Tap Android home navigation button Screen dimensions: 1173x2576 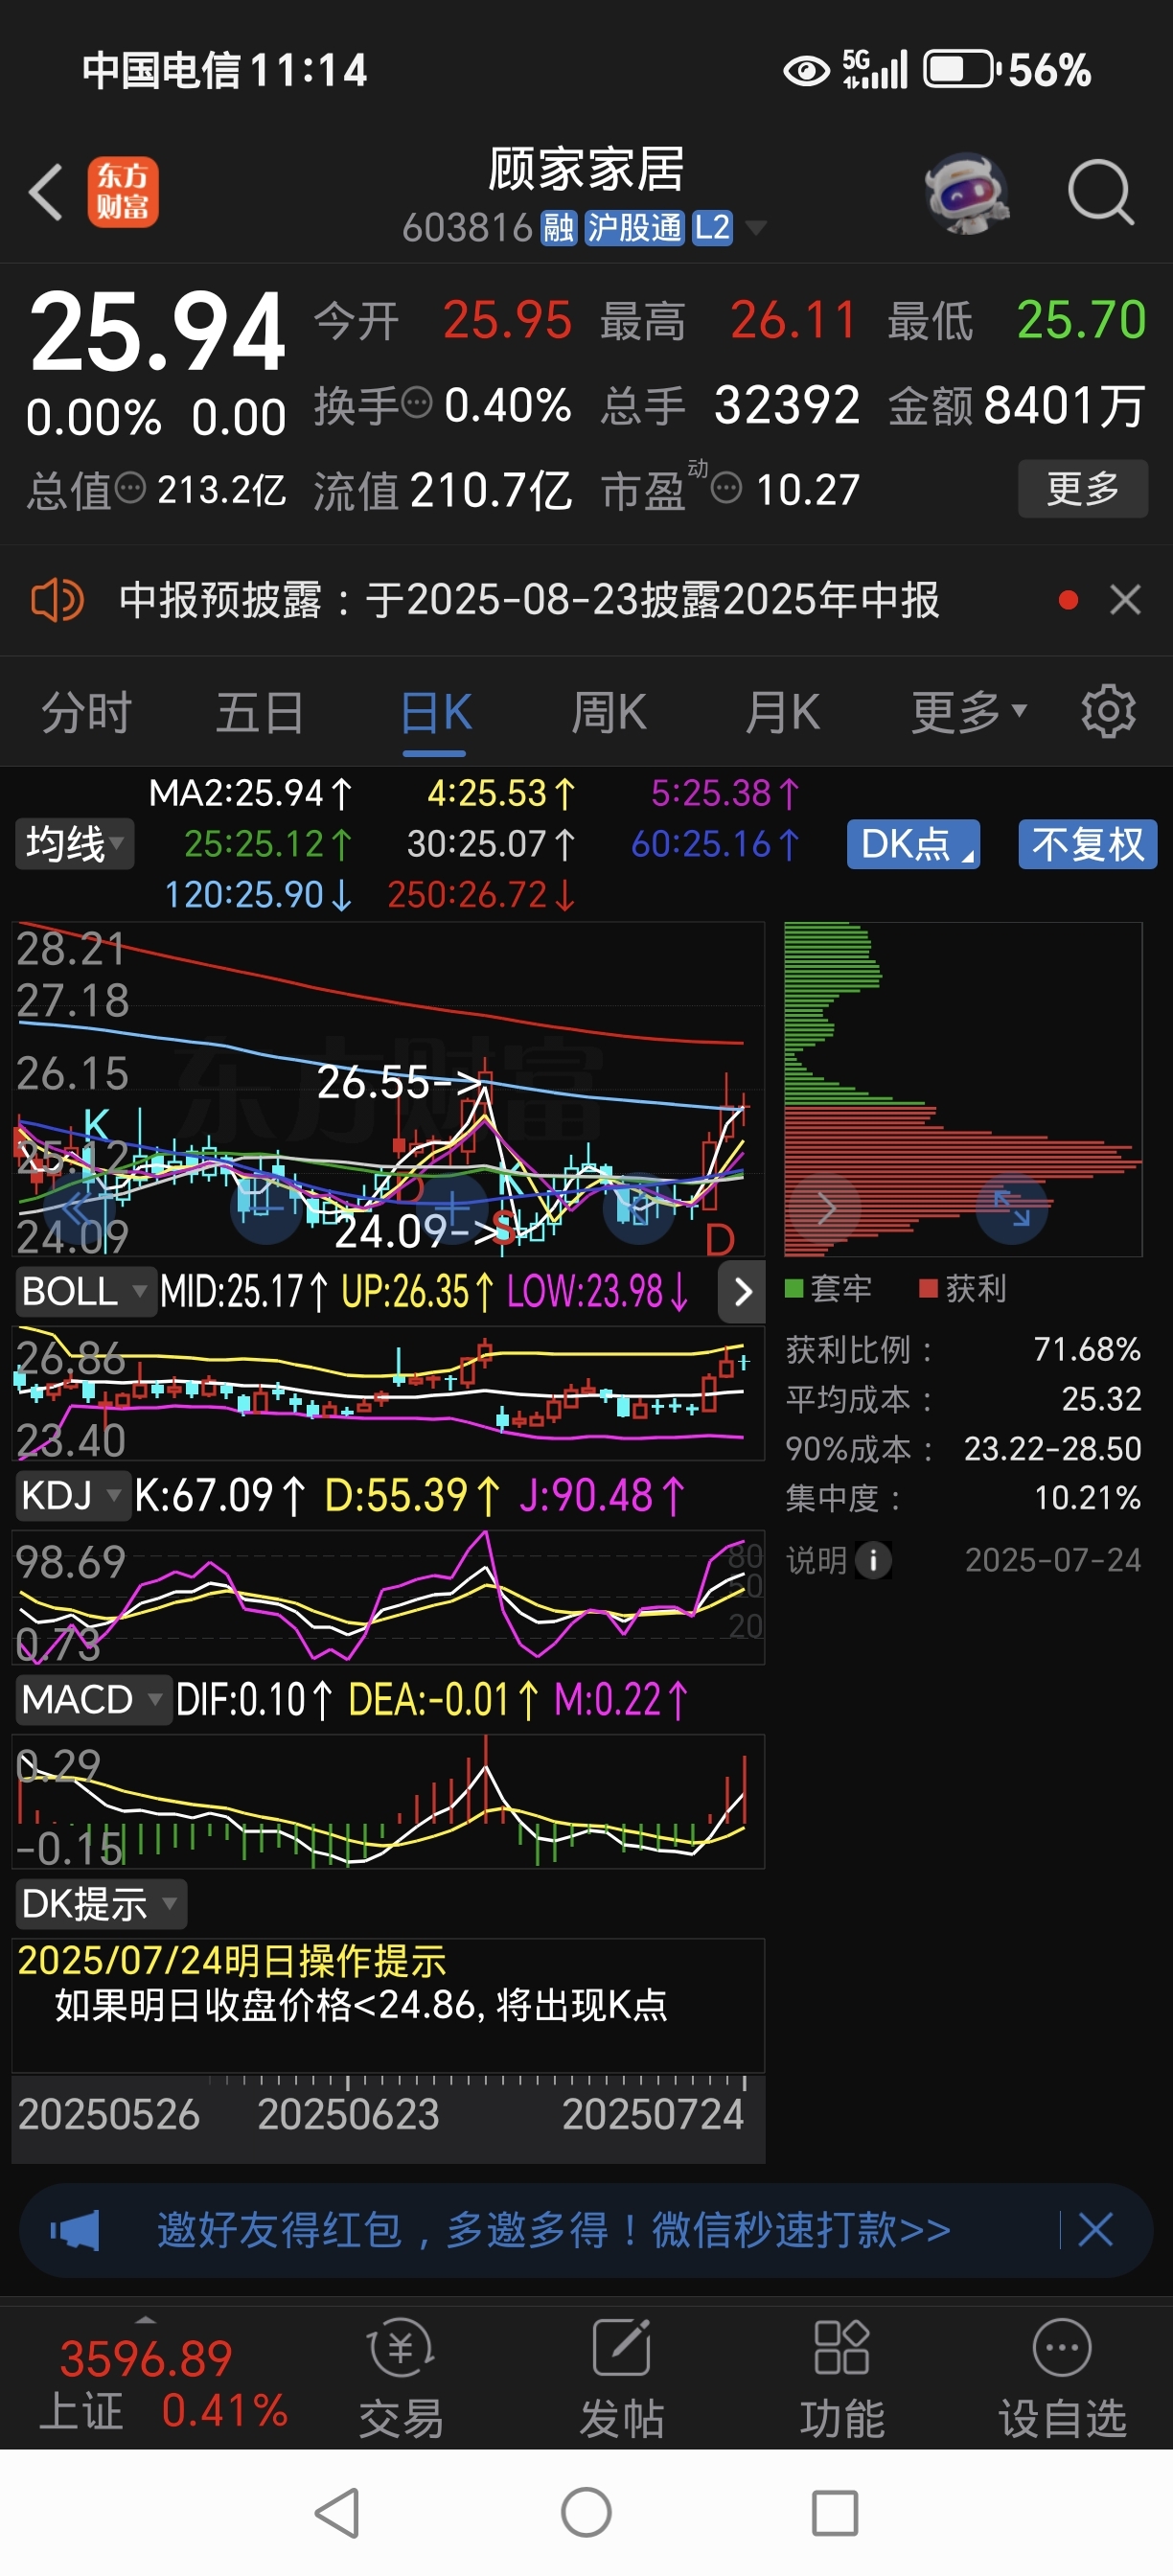click(x=586, y=2512)
